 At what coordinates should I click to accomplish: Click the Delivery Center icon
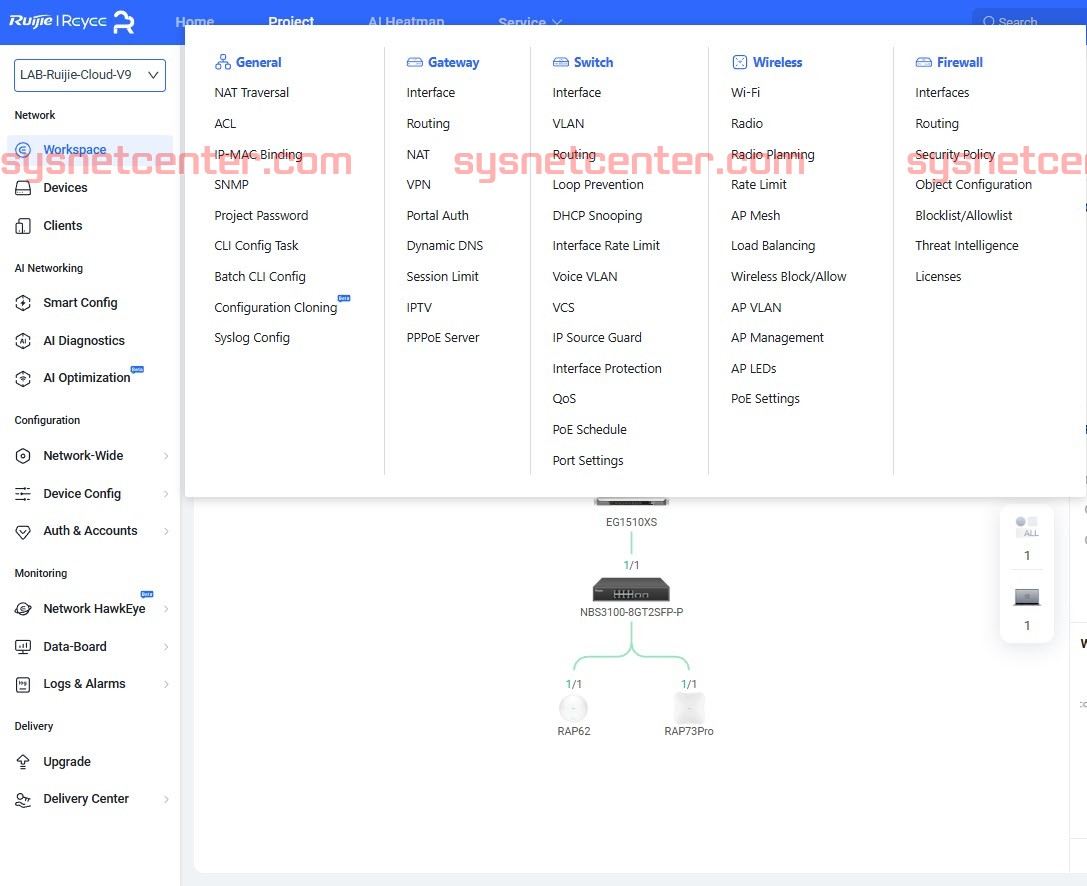[x=23, y=800]
